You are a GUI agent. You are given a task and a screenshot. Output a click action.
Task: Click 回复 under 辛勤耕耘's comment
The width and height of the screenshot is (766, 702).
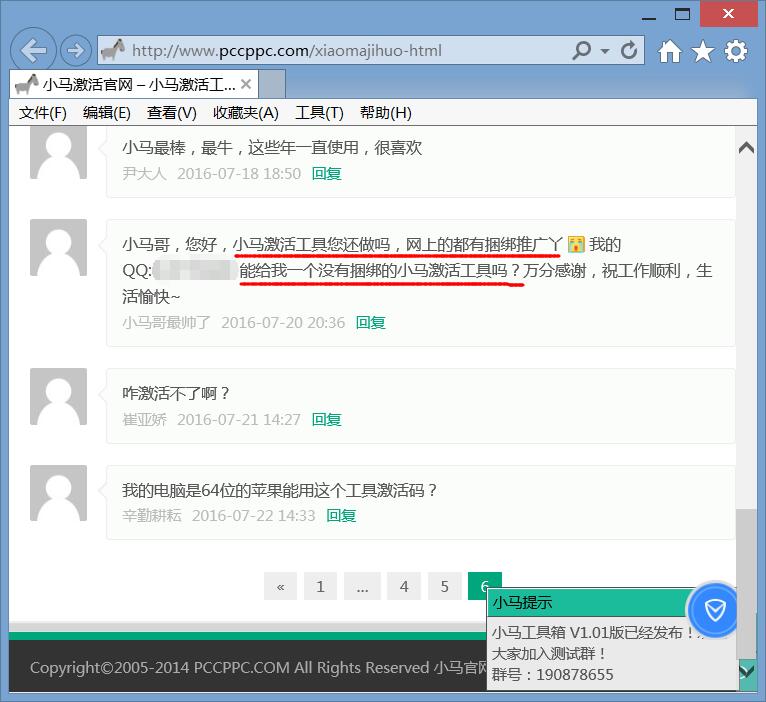click(x=341, y=515)
